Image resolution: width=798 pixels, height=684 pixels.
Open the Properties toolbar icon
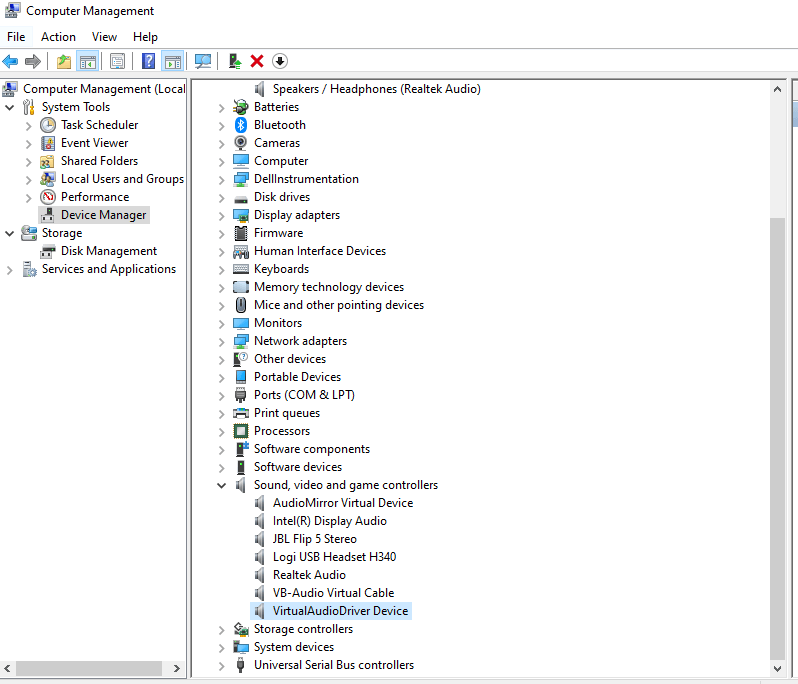tap(118, 62)
